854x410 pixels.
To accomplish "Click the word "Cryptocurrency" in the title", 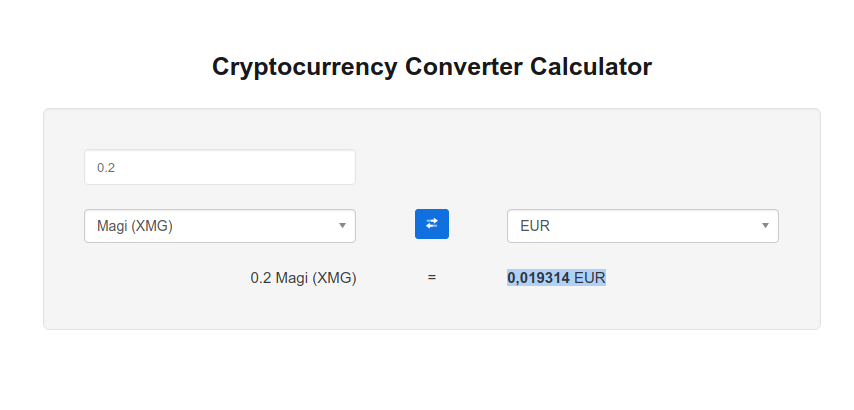I will click(x=304, y=67).
